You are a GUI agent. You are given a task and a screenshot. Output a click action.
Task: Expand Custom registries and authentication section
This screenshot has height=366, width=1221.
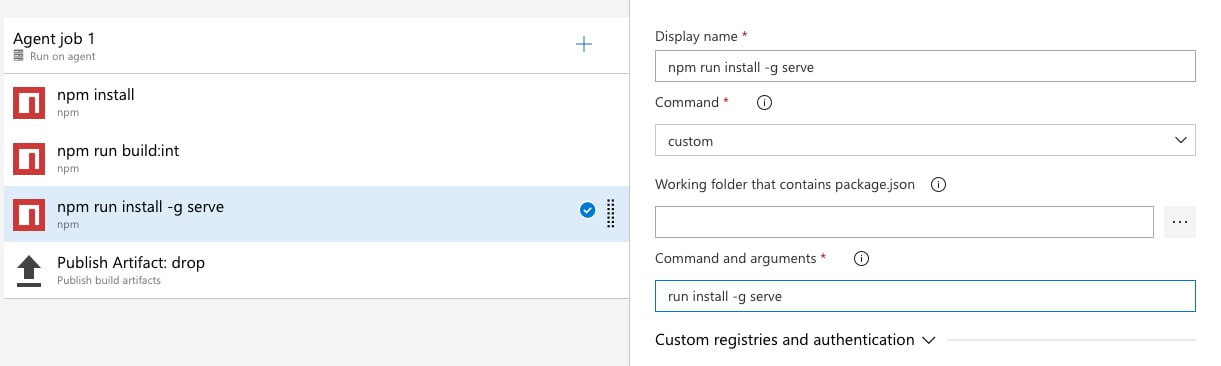coord(795,340)
